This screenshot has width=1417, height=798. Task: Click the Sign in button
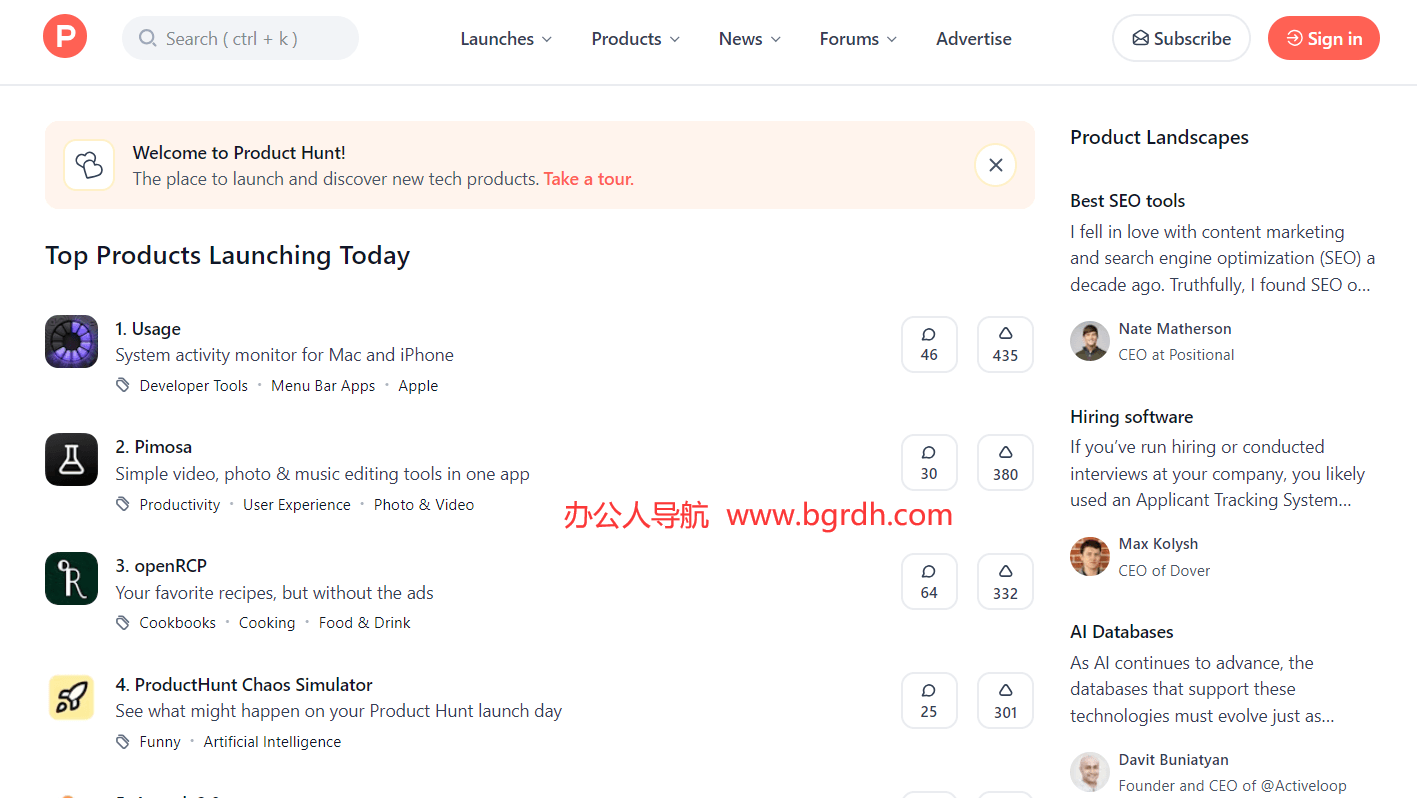click(x=1322, y=37)
